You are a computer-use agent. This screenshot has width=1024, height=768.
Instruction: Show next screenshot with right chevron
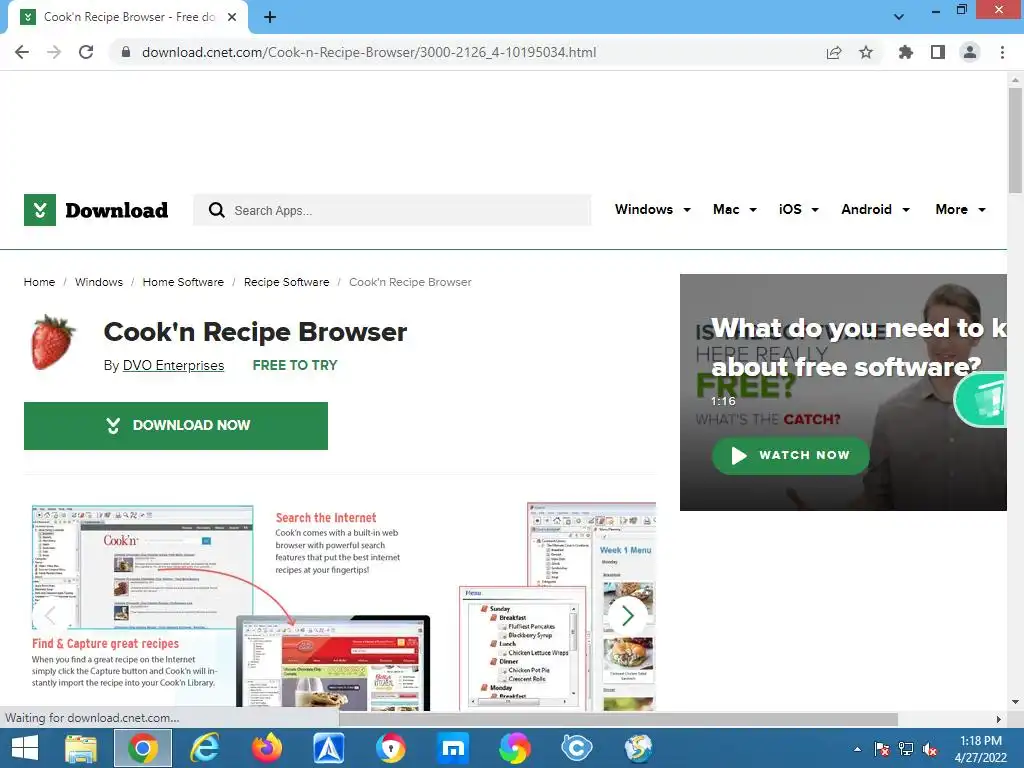coord(628,615)
